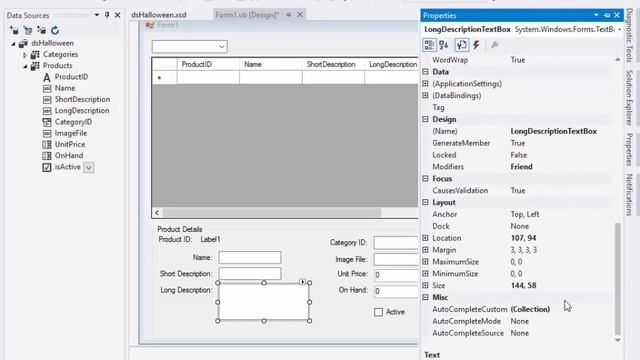Expand (ApplicationSettings) property
The width and height of the screenshot is (640, 360).
pos(425,83)
